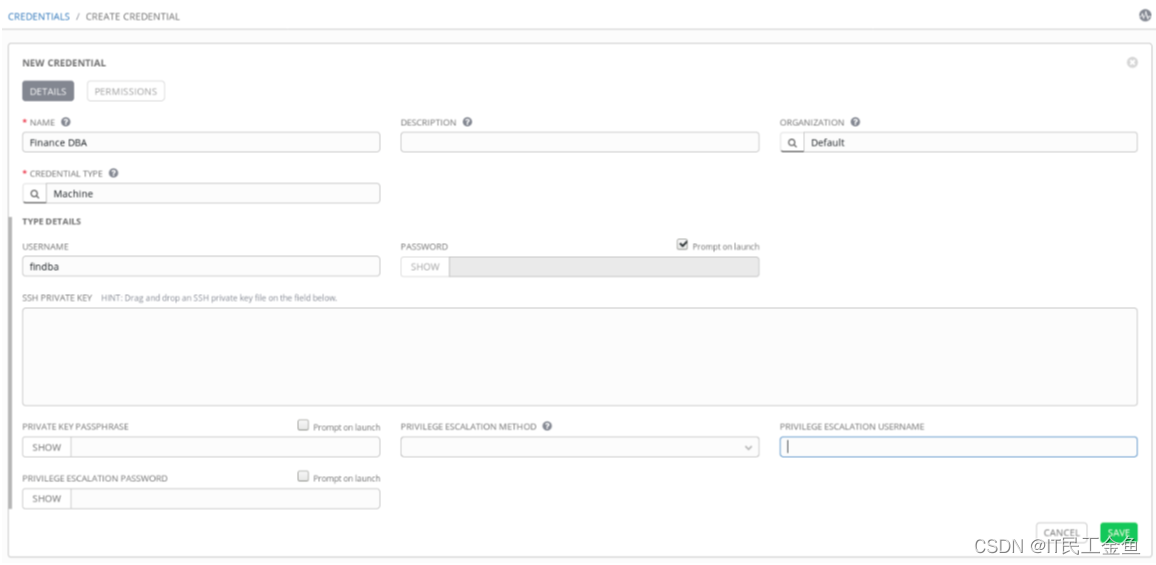Click the disabled Password input field

604,267
